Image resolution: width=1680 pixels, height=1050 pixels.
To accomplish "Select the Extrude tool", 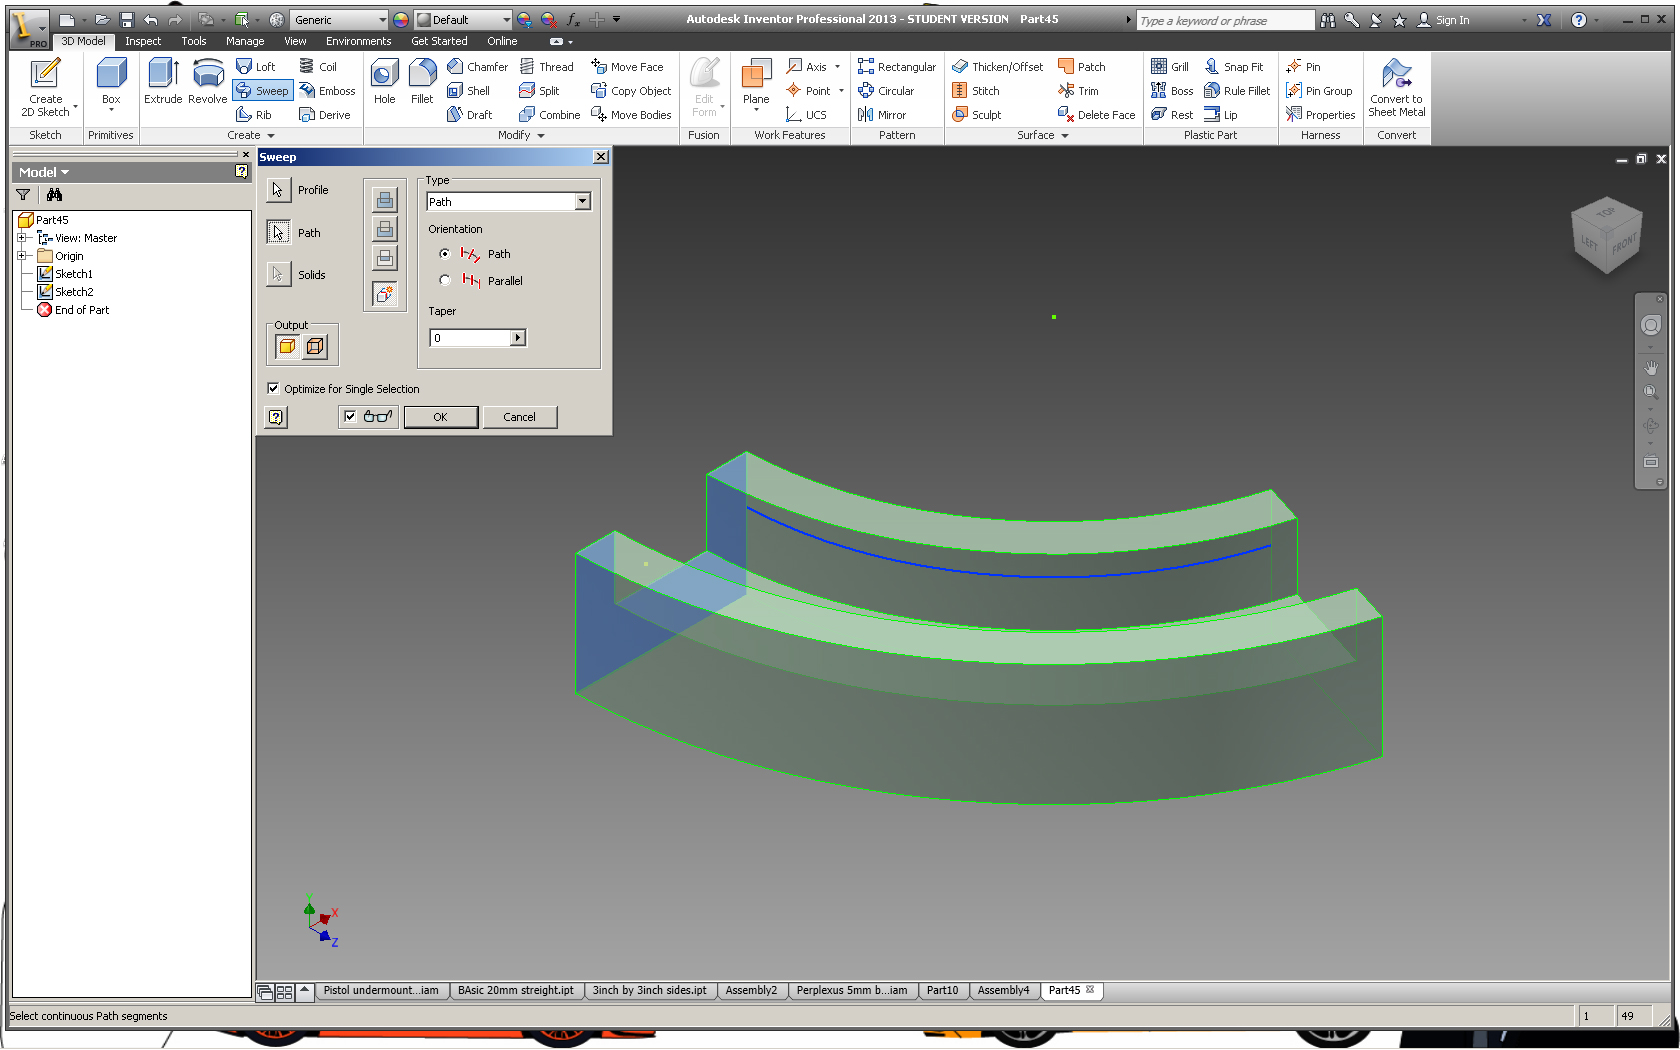I will (163, 81).
